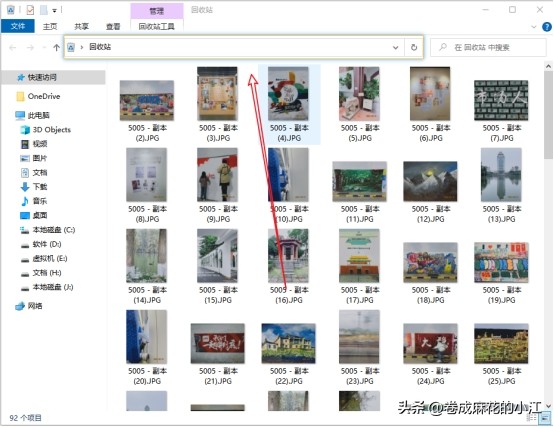This screenshot has width=554, height=427.
Task: Open the Help question mark icon
Action: pyautogui.click(x=547, y=27)
